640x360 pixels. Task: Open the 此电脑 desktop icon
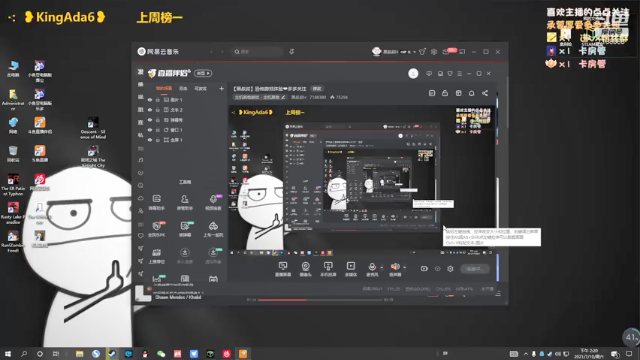pos(13,69)
